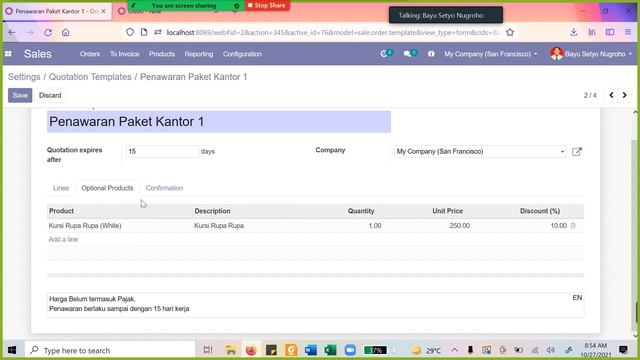Delete the Kursi Rupa Rupa line trash icon
Screen dimensions: 640x360
(x=573, y=226)
